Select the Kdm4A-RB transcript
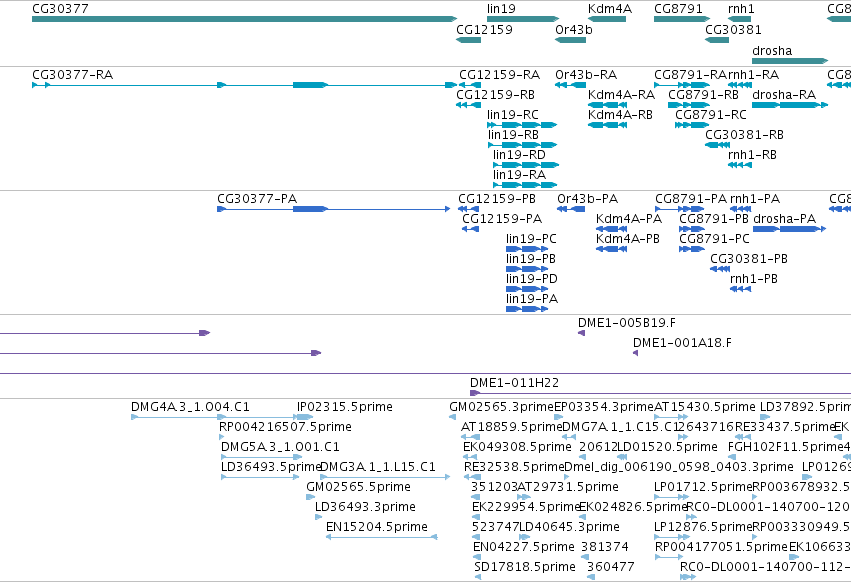 point(607,125)
